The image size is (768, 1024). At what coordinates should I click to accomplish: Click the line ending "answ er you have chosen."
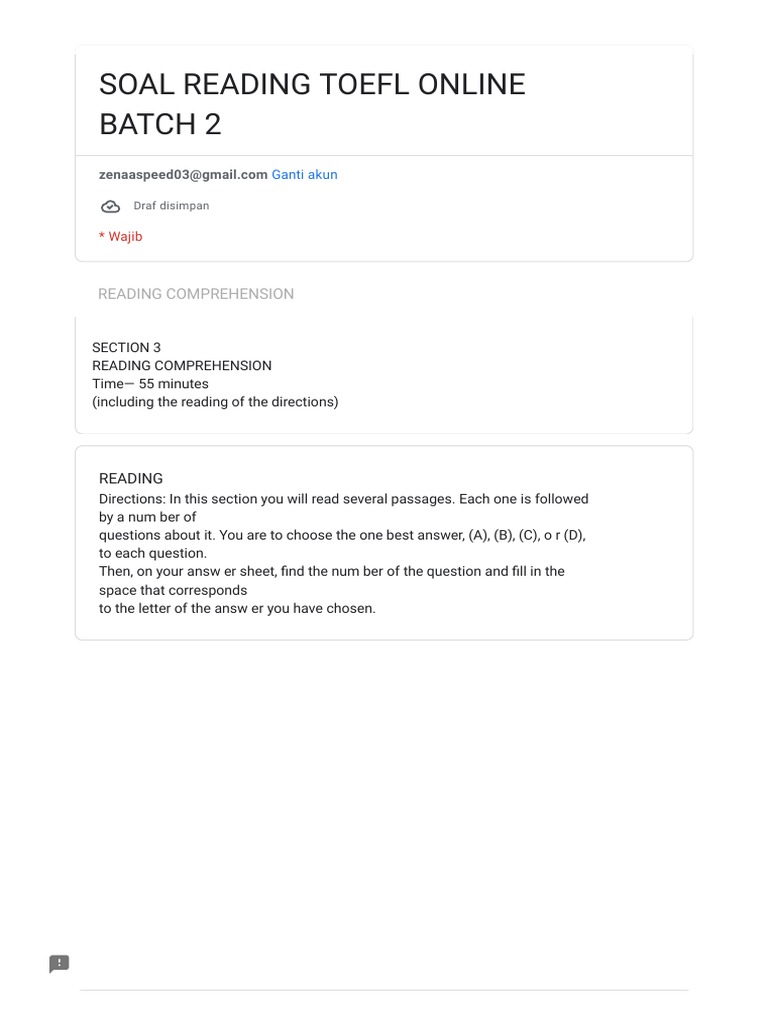pyautogui.click(x=237, y=608)
